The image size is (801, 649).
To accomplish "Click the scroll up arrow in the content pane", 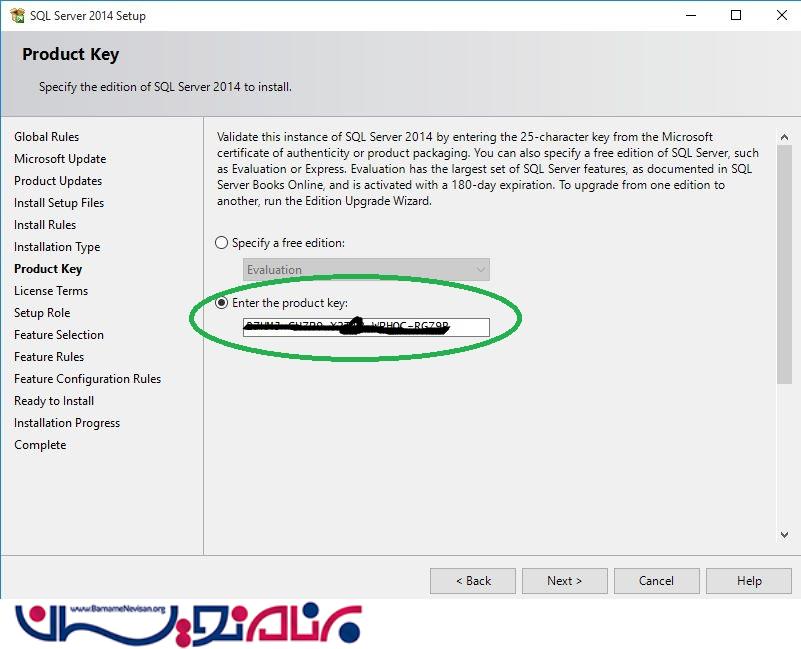I will (x=784, y=137).
